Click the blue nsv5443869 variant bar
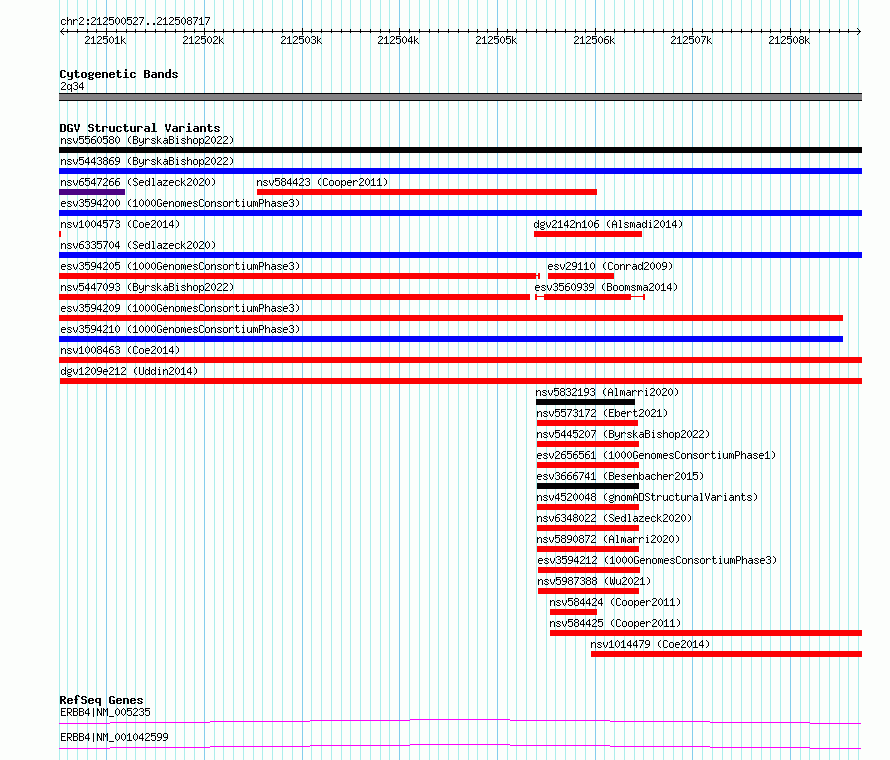The height and width of the screenshot is (760, 890). [x=460, y=171]
